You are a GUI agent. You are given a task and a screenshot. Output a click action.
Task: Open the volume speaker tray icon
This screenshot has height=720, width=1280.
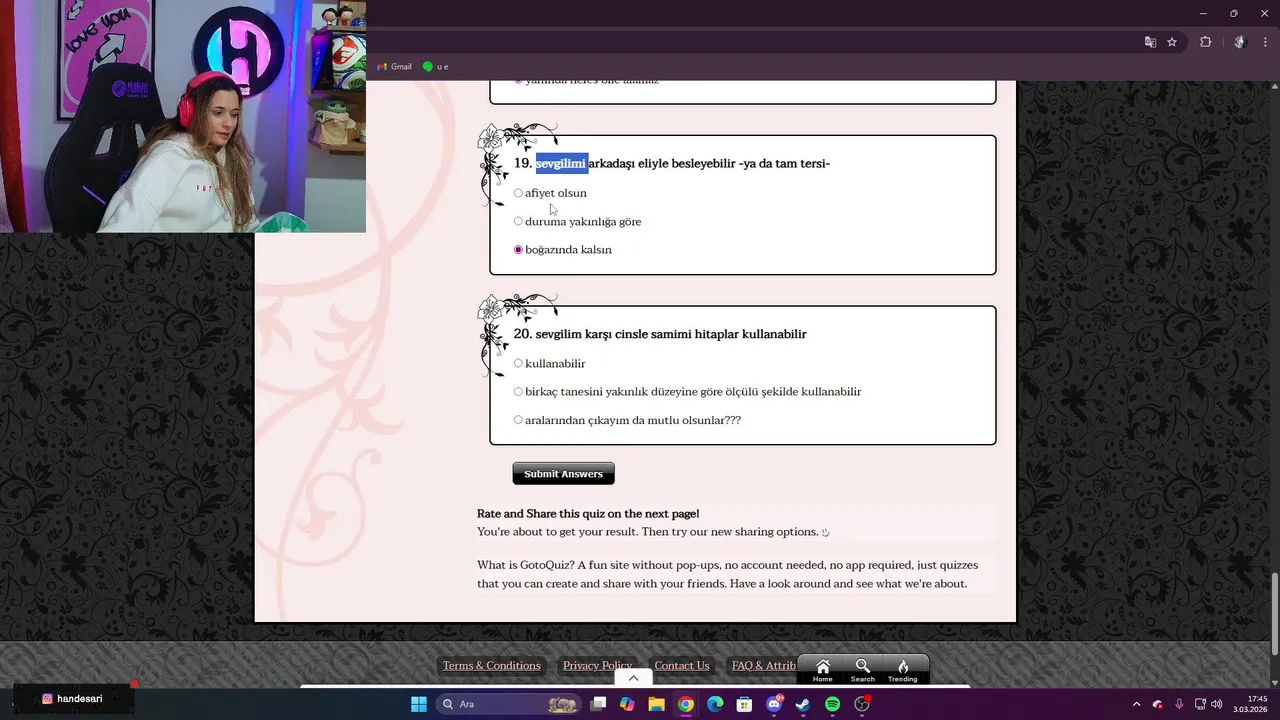coord(1217,704)
